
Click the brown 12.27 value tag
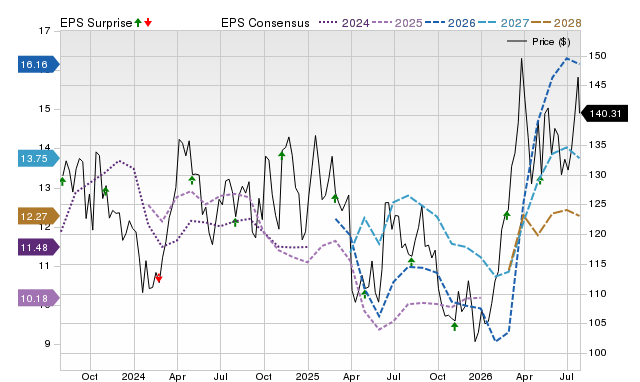pos(39,216)
